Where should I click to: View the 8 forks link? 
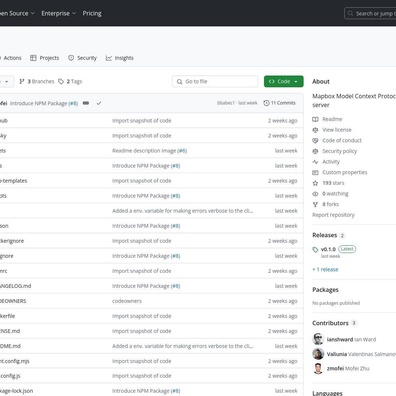331,204
